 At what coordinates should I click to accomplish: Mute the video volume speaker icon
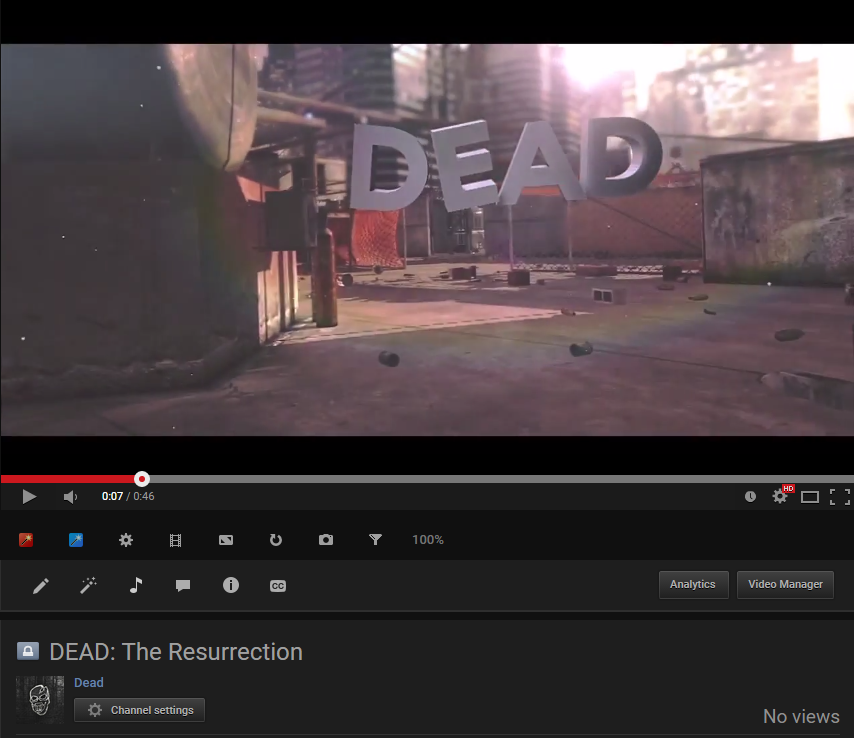(x=70, y=497)
